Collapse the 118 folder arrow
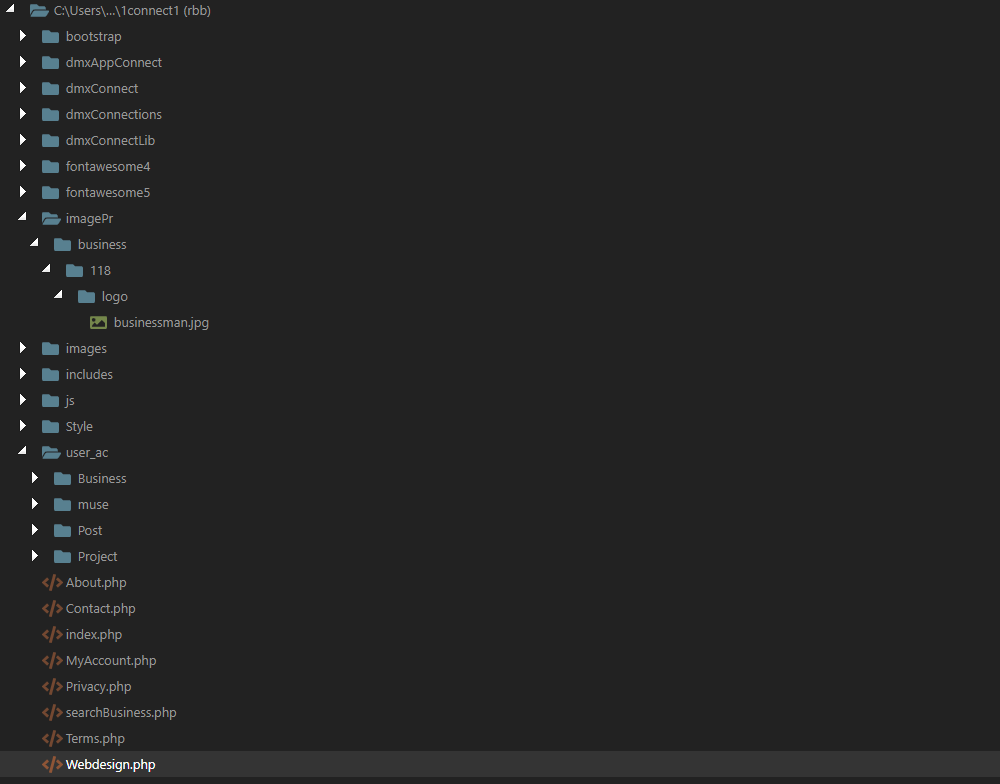This screenshot has width=1000, height=784. [x=47, y=269]
